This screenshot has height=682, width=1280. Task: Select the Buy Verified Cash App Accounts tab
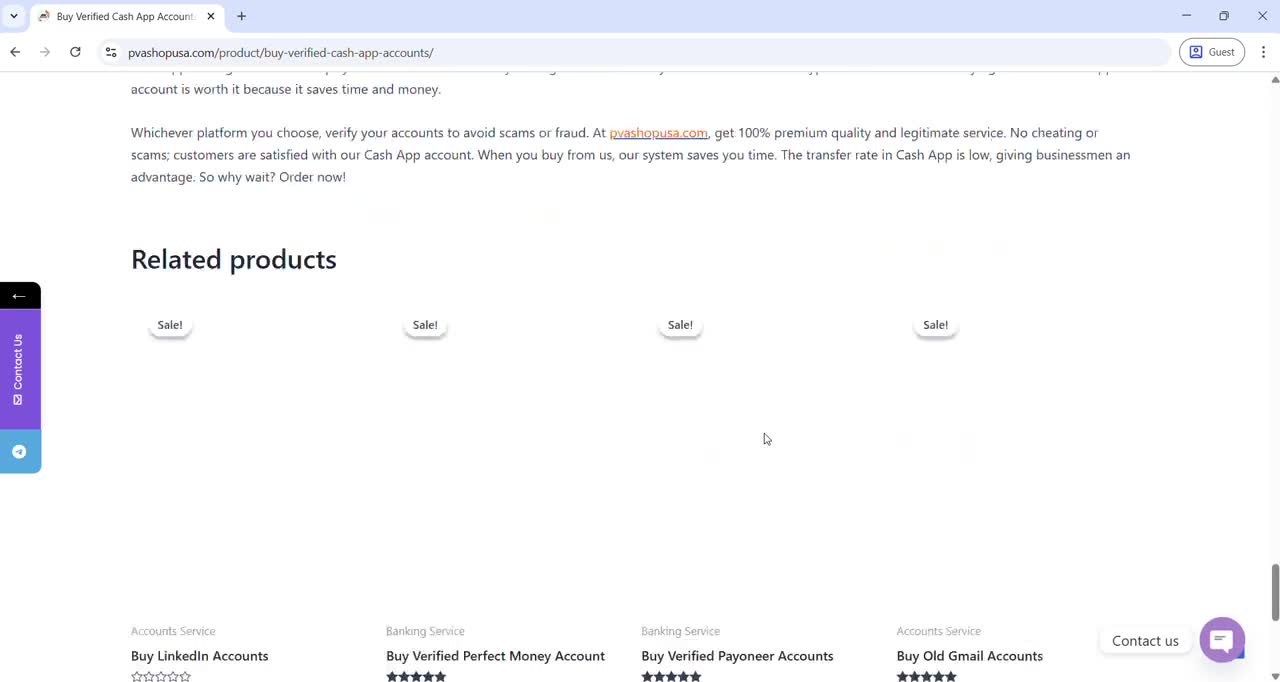(125, 17)
